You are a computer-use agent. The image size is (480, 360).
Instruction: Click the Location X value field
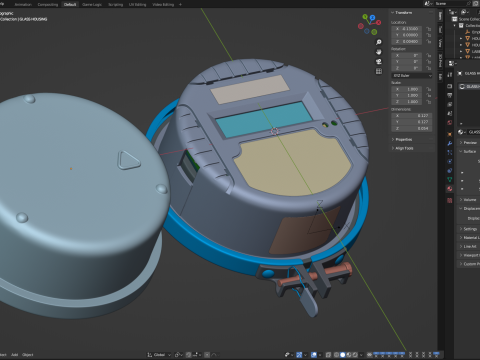pos(407,29)
